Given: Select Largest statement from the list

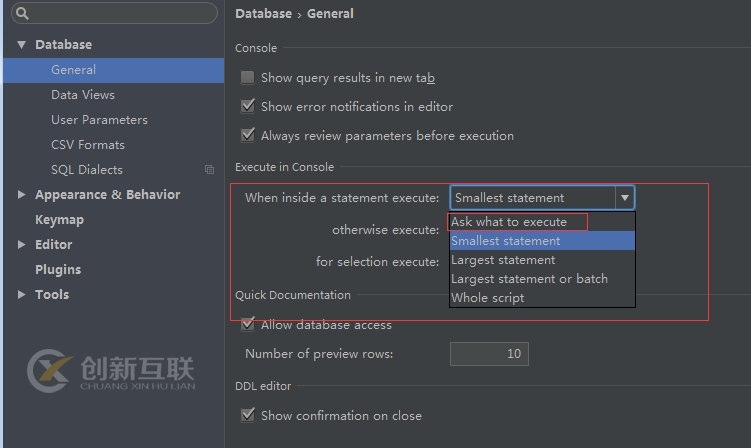Looking at the screenshot, I should (503, 260).
